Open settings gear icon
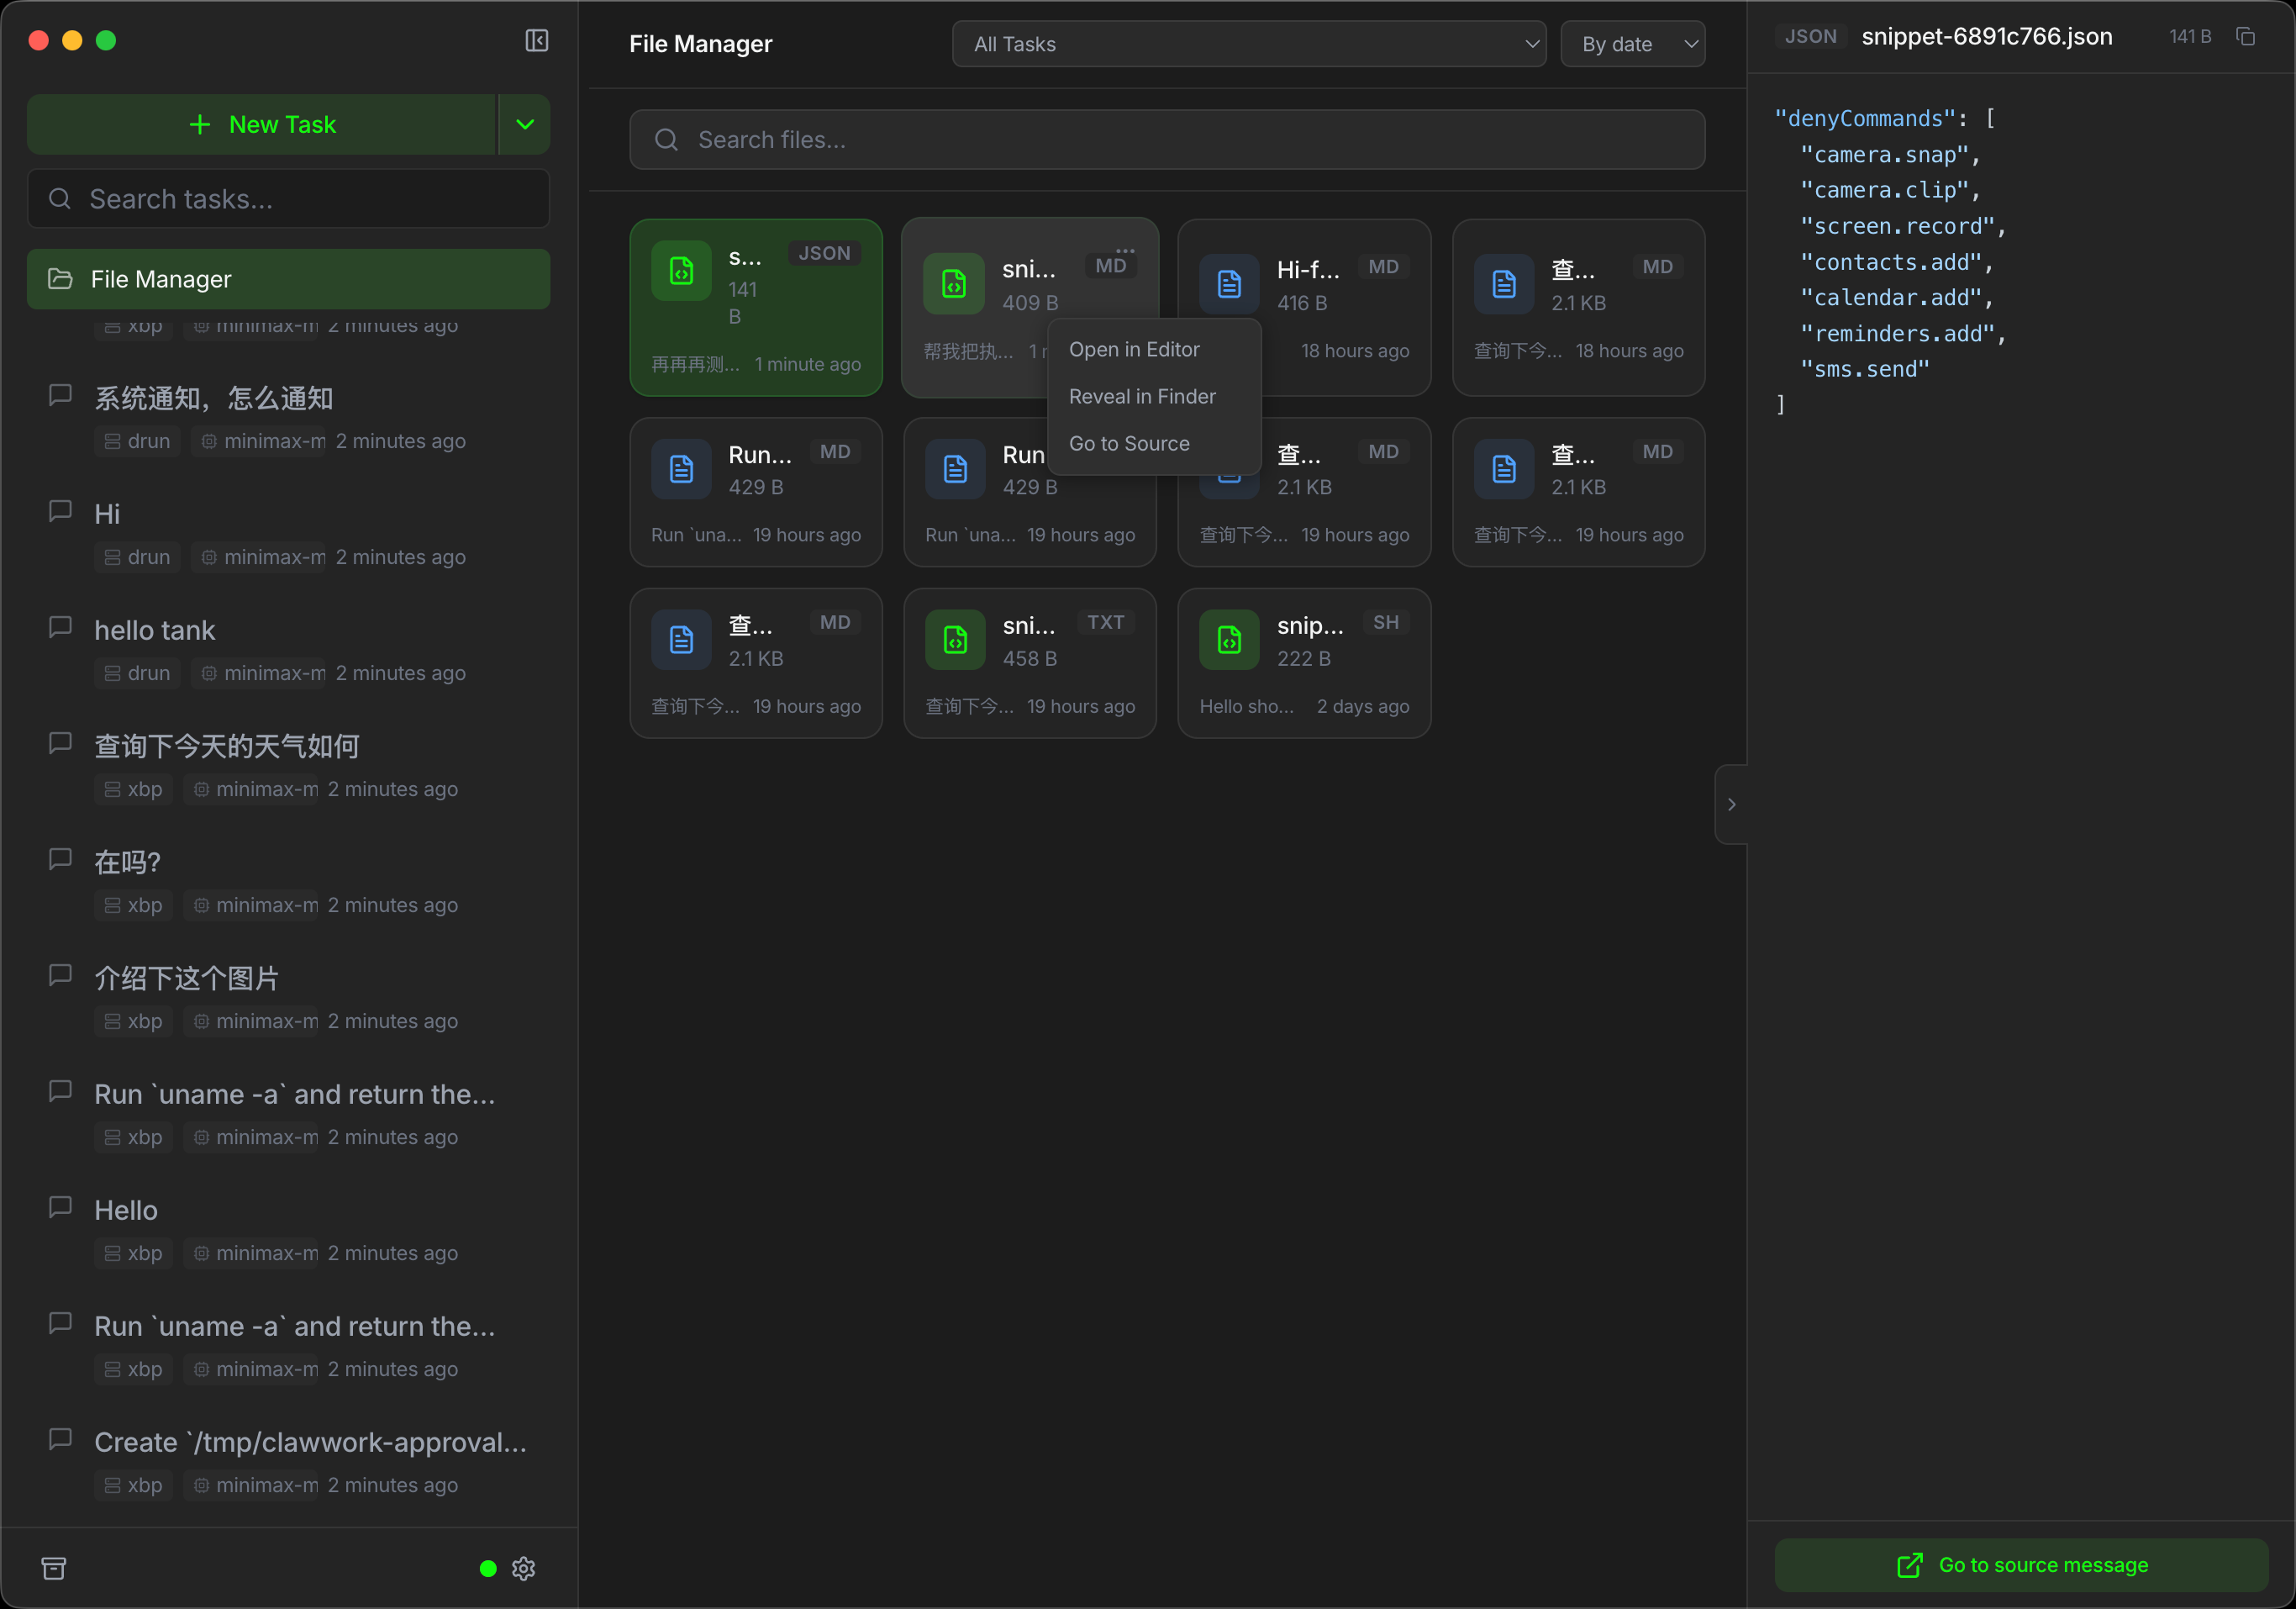Image resolution: width=2296 pixels, height=1609 pixels. pos(523,1567)
